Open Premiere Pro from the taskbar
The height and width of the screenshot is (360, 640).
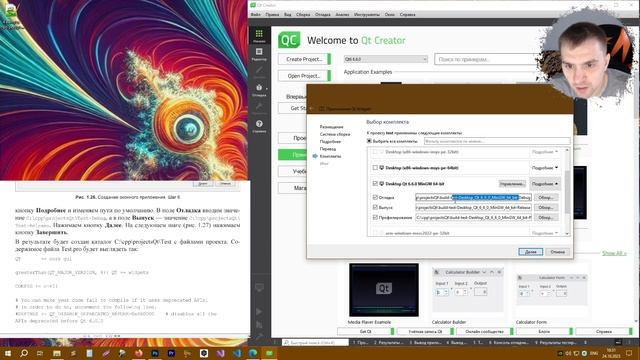click(x=171, y=353)
